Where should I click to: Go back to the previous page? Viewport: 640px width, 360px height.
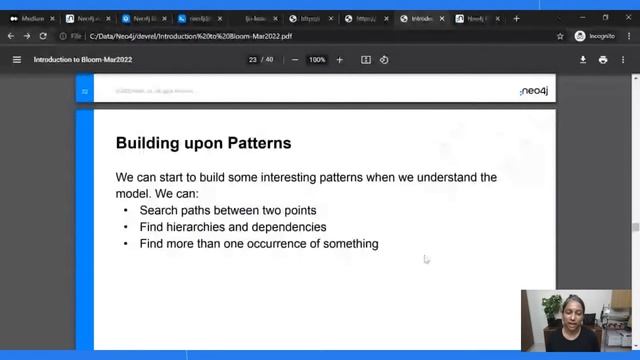click(11, 36)
